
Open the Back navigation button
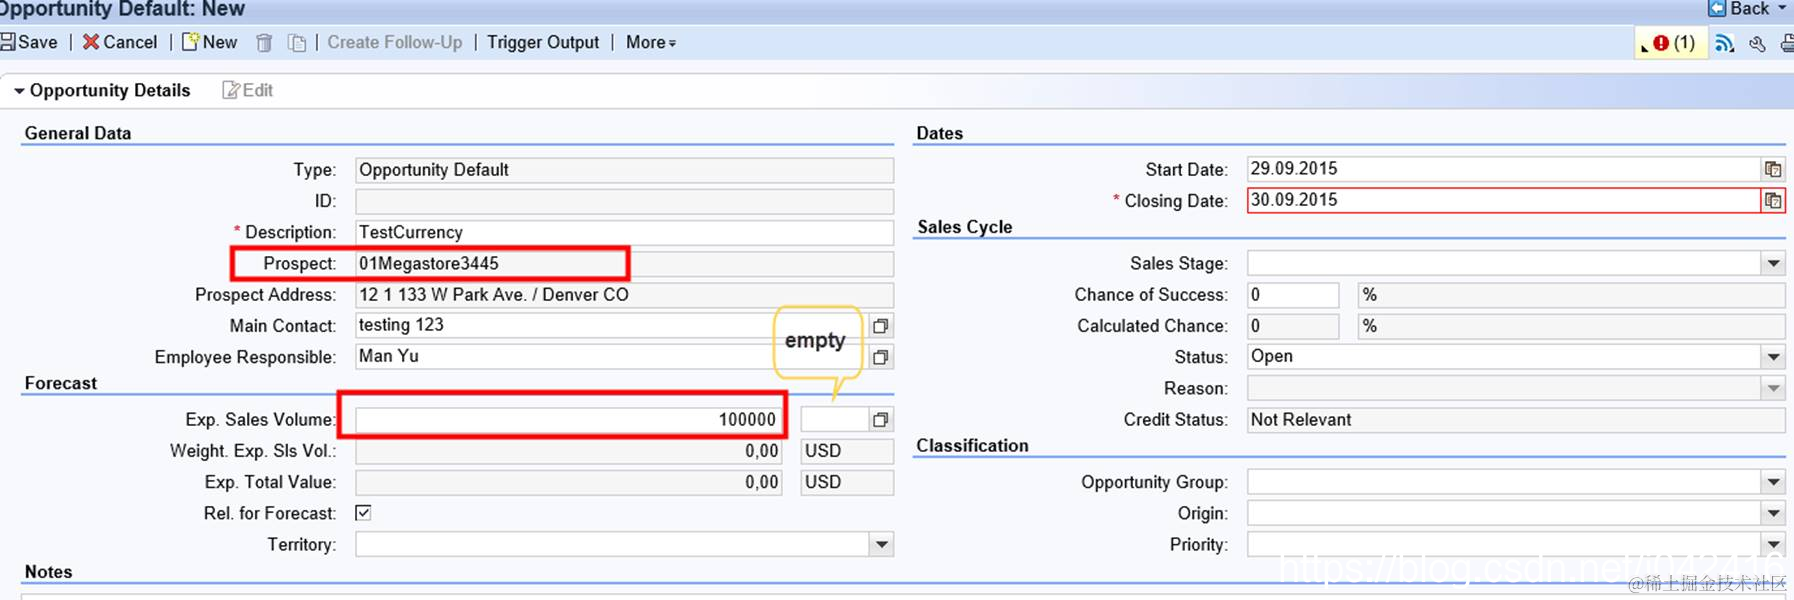click(x=1748, y=9)
